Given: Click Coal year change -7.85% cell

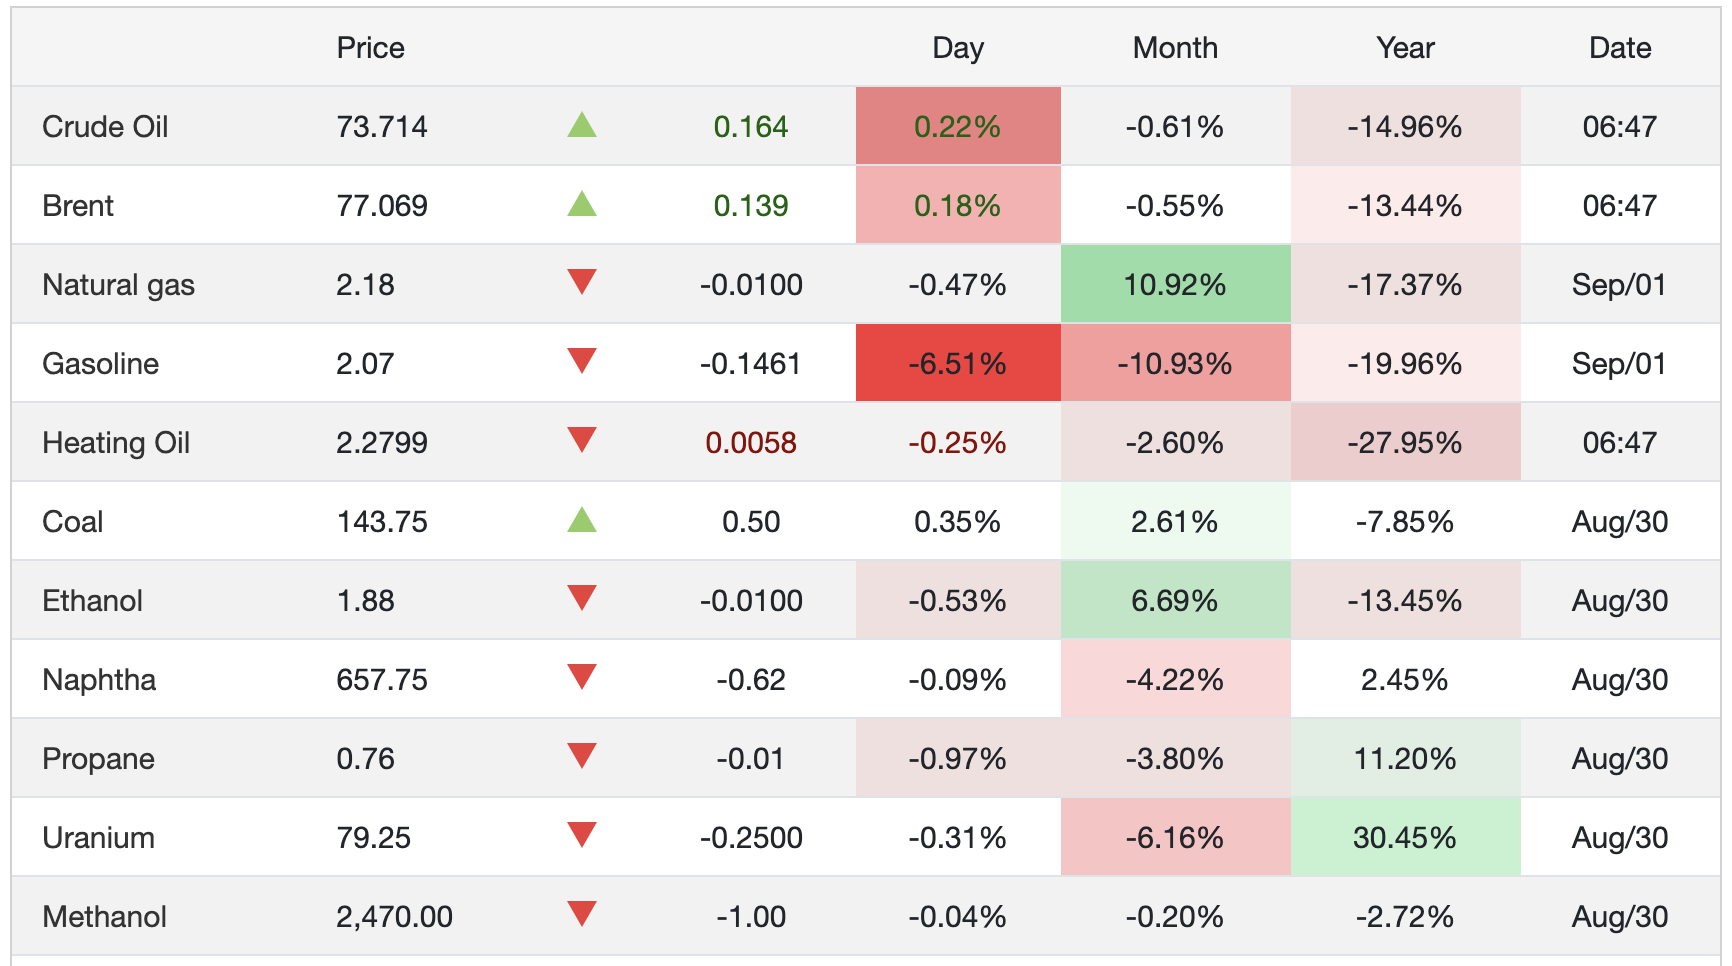Looking at the screenshot, I should point(1405,521).
